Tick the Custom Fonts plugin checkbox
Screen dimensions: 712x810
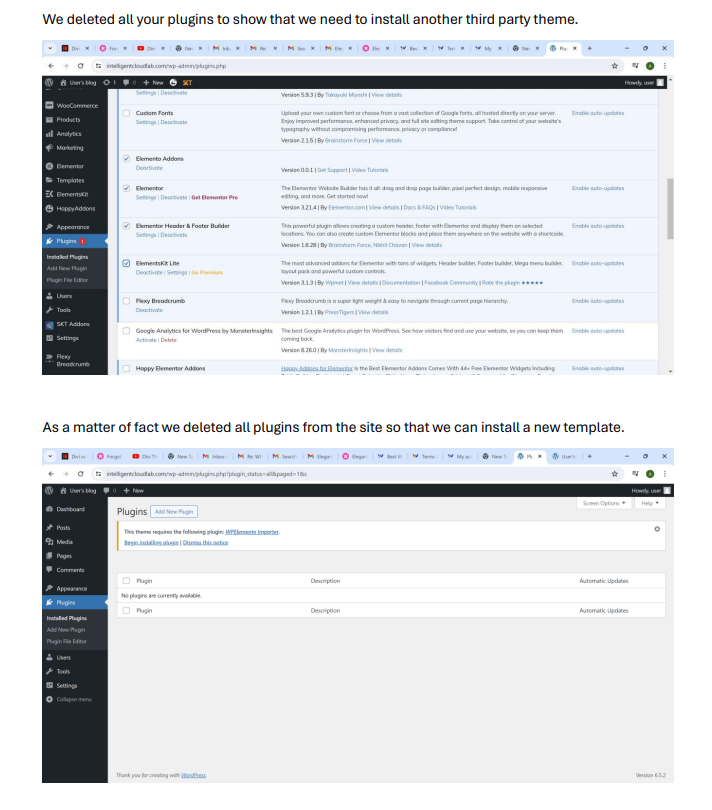(126, 113)
